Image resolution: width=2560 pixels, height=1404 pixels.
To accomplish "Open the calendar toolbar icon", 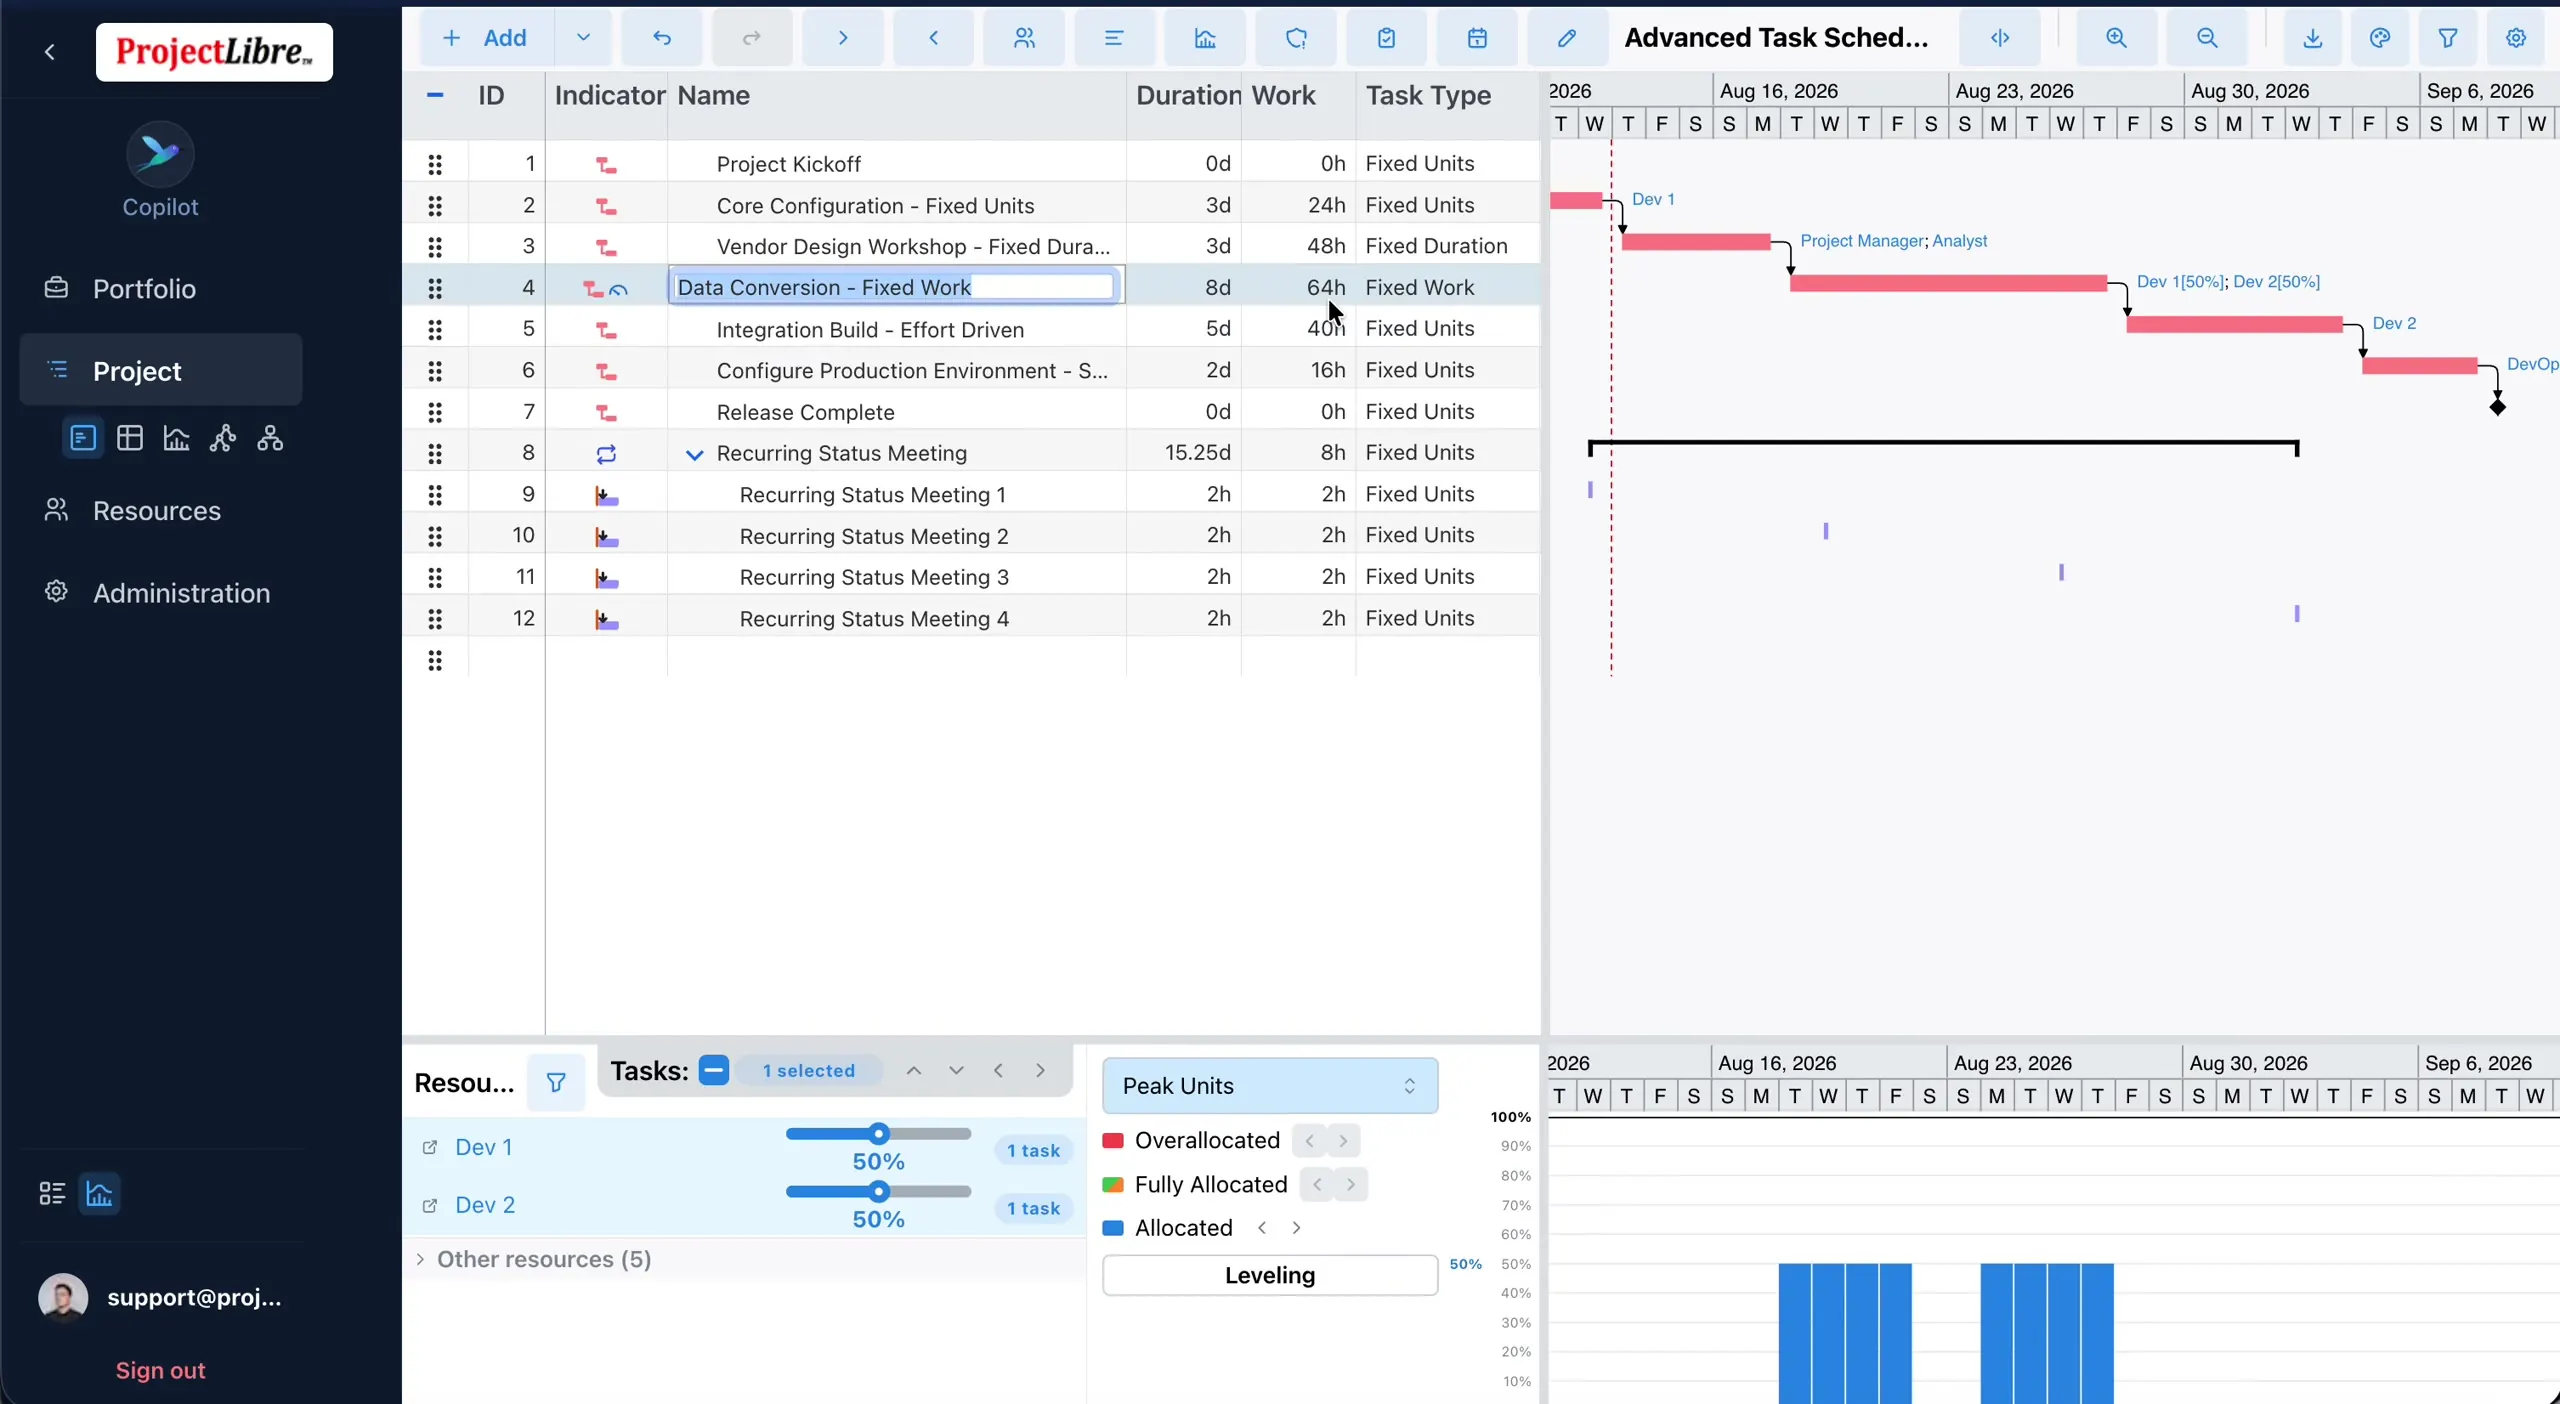I will point(1477,38).
